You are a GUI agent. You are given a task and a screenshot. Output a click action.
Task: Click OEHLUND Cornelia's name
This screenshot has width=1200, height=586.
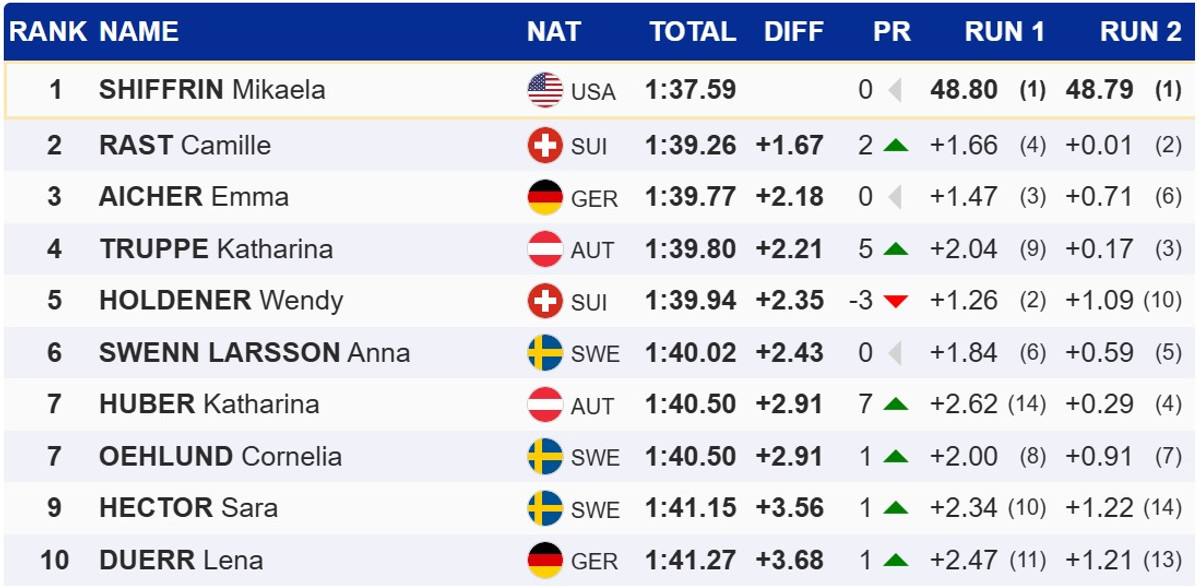(x=220, y=457)
